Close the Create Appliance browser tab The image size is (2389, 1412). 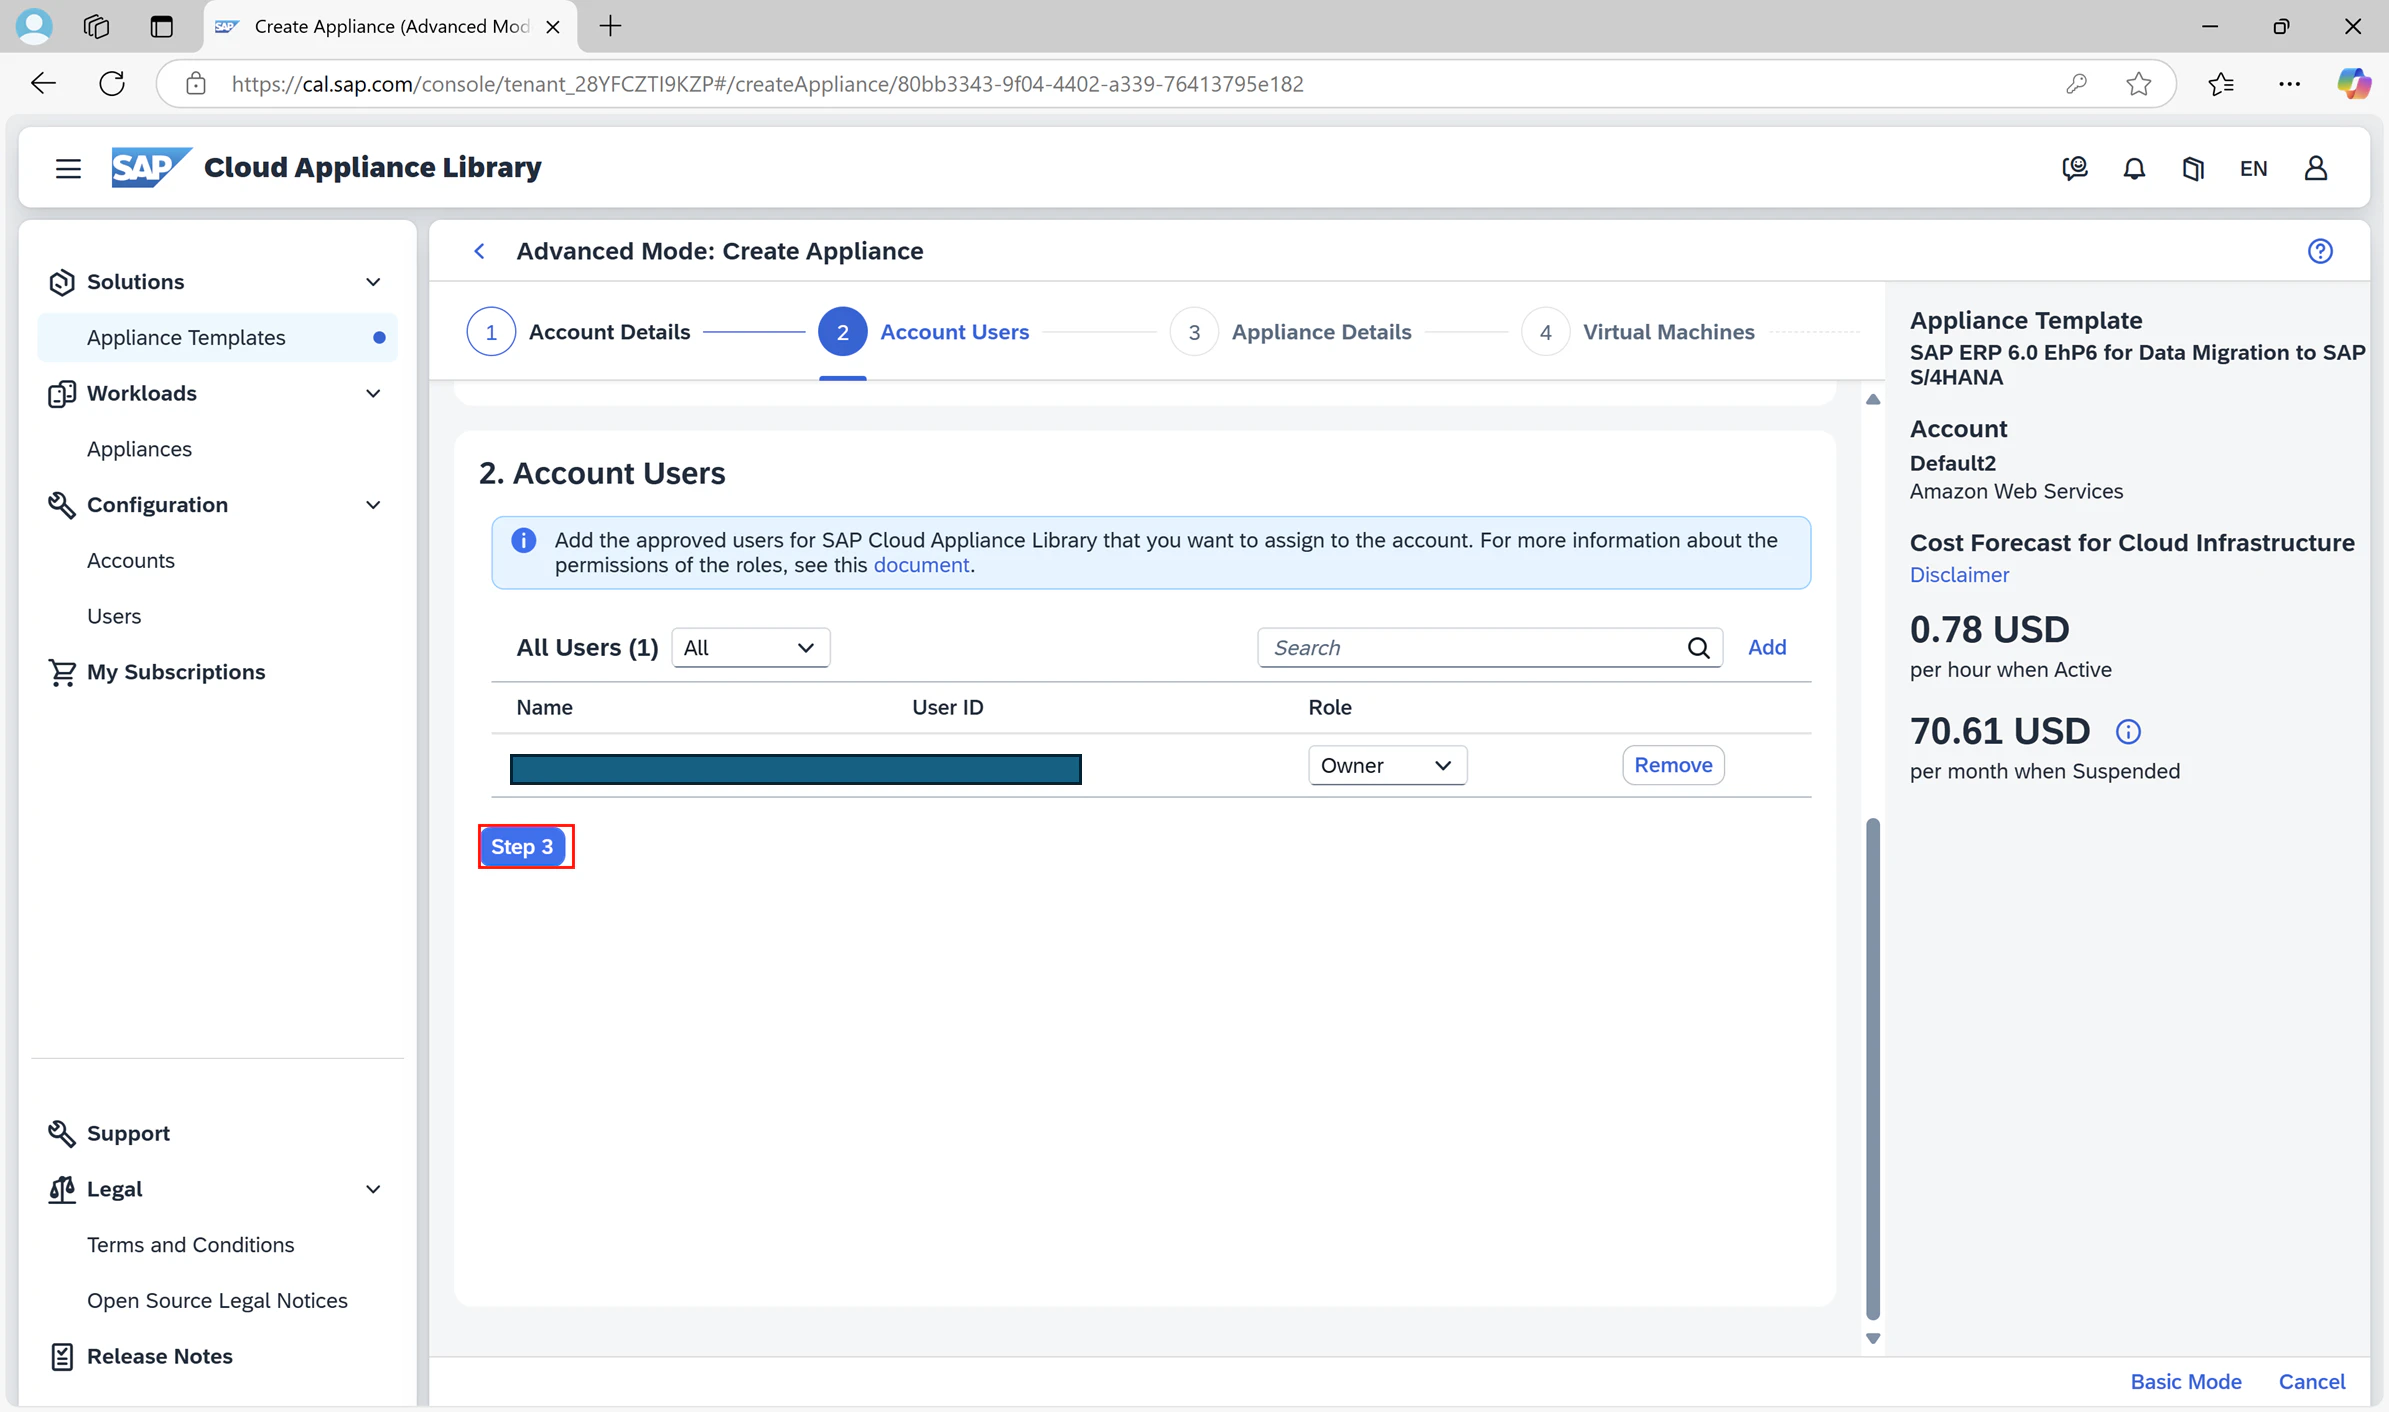pyautogui.click(x=553, y=27)
